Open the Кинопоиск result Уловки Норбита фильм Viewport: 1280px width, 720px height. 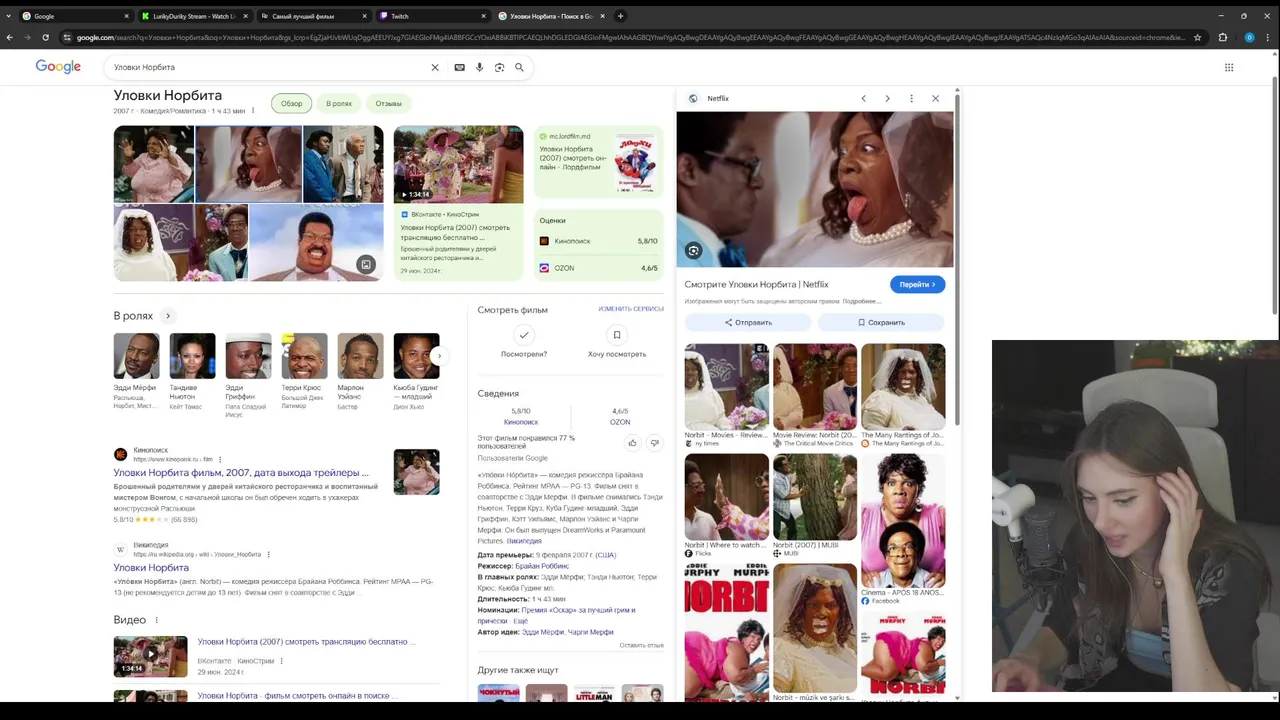(x=241, y=473)
